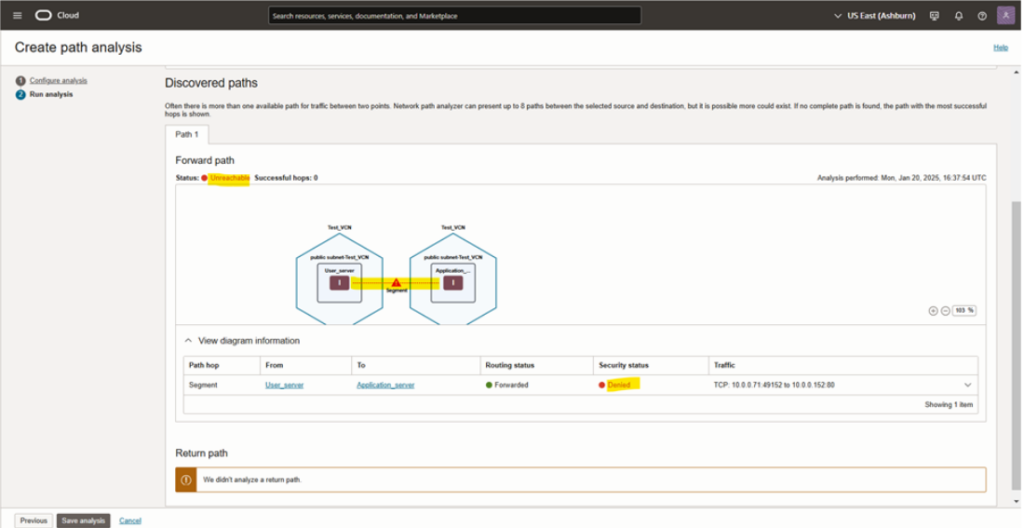1024x528 pixels.
Task: Open the user profile avatar
Action: (x=1004, y=16)
